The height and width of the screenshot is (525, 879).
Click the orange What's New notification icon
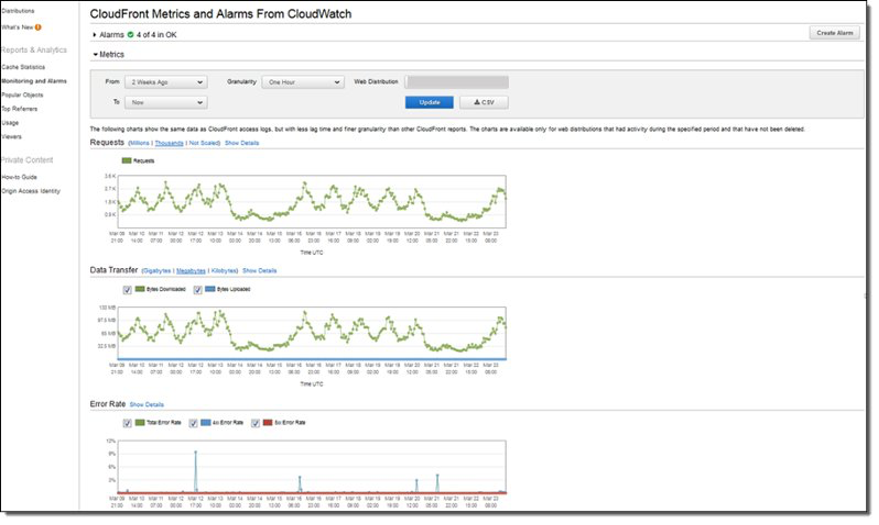(38, 27)
